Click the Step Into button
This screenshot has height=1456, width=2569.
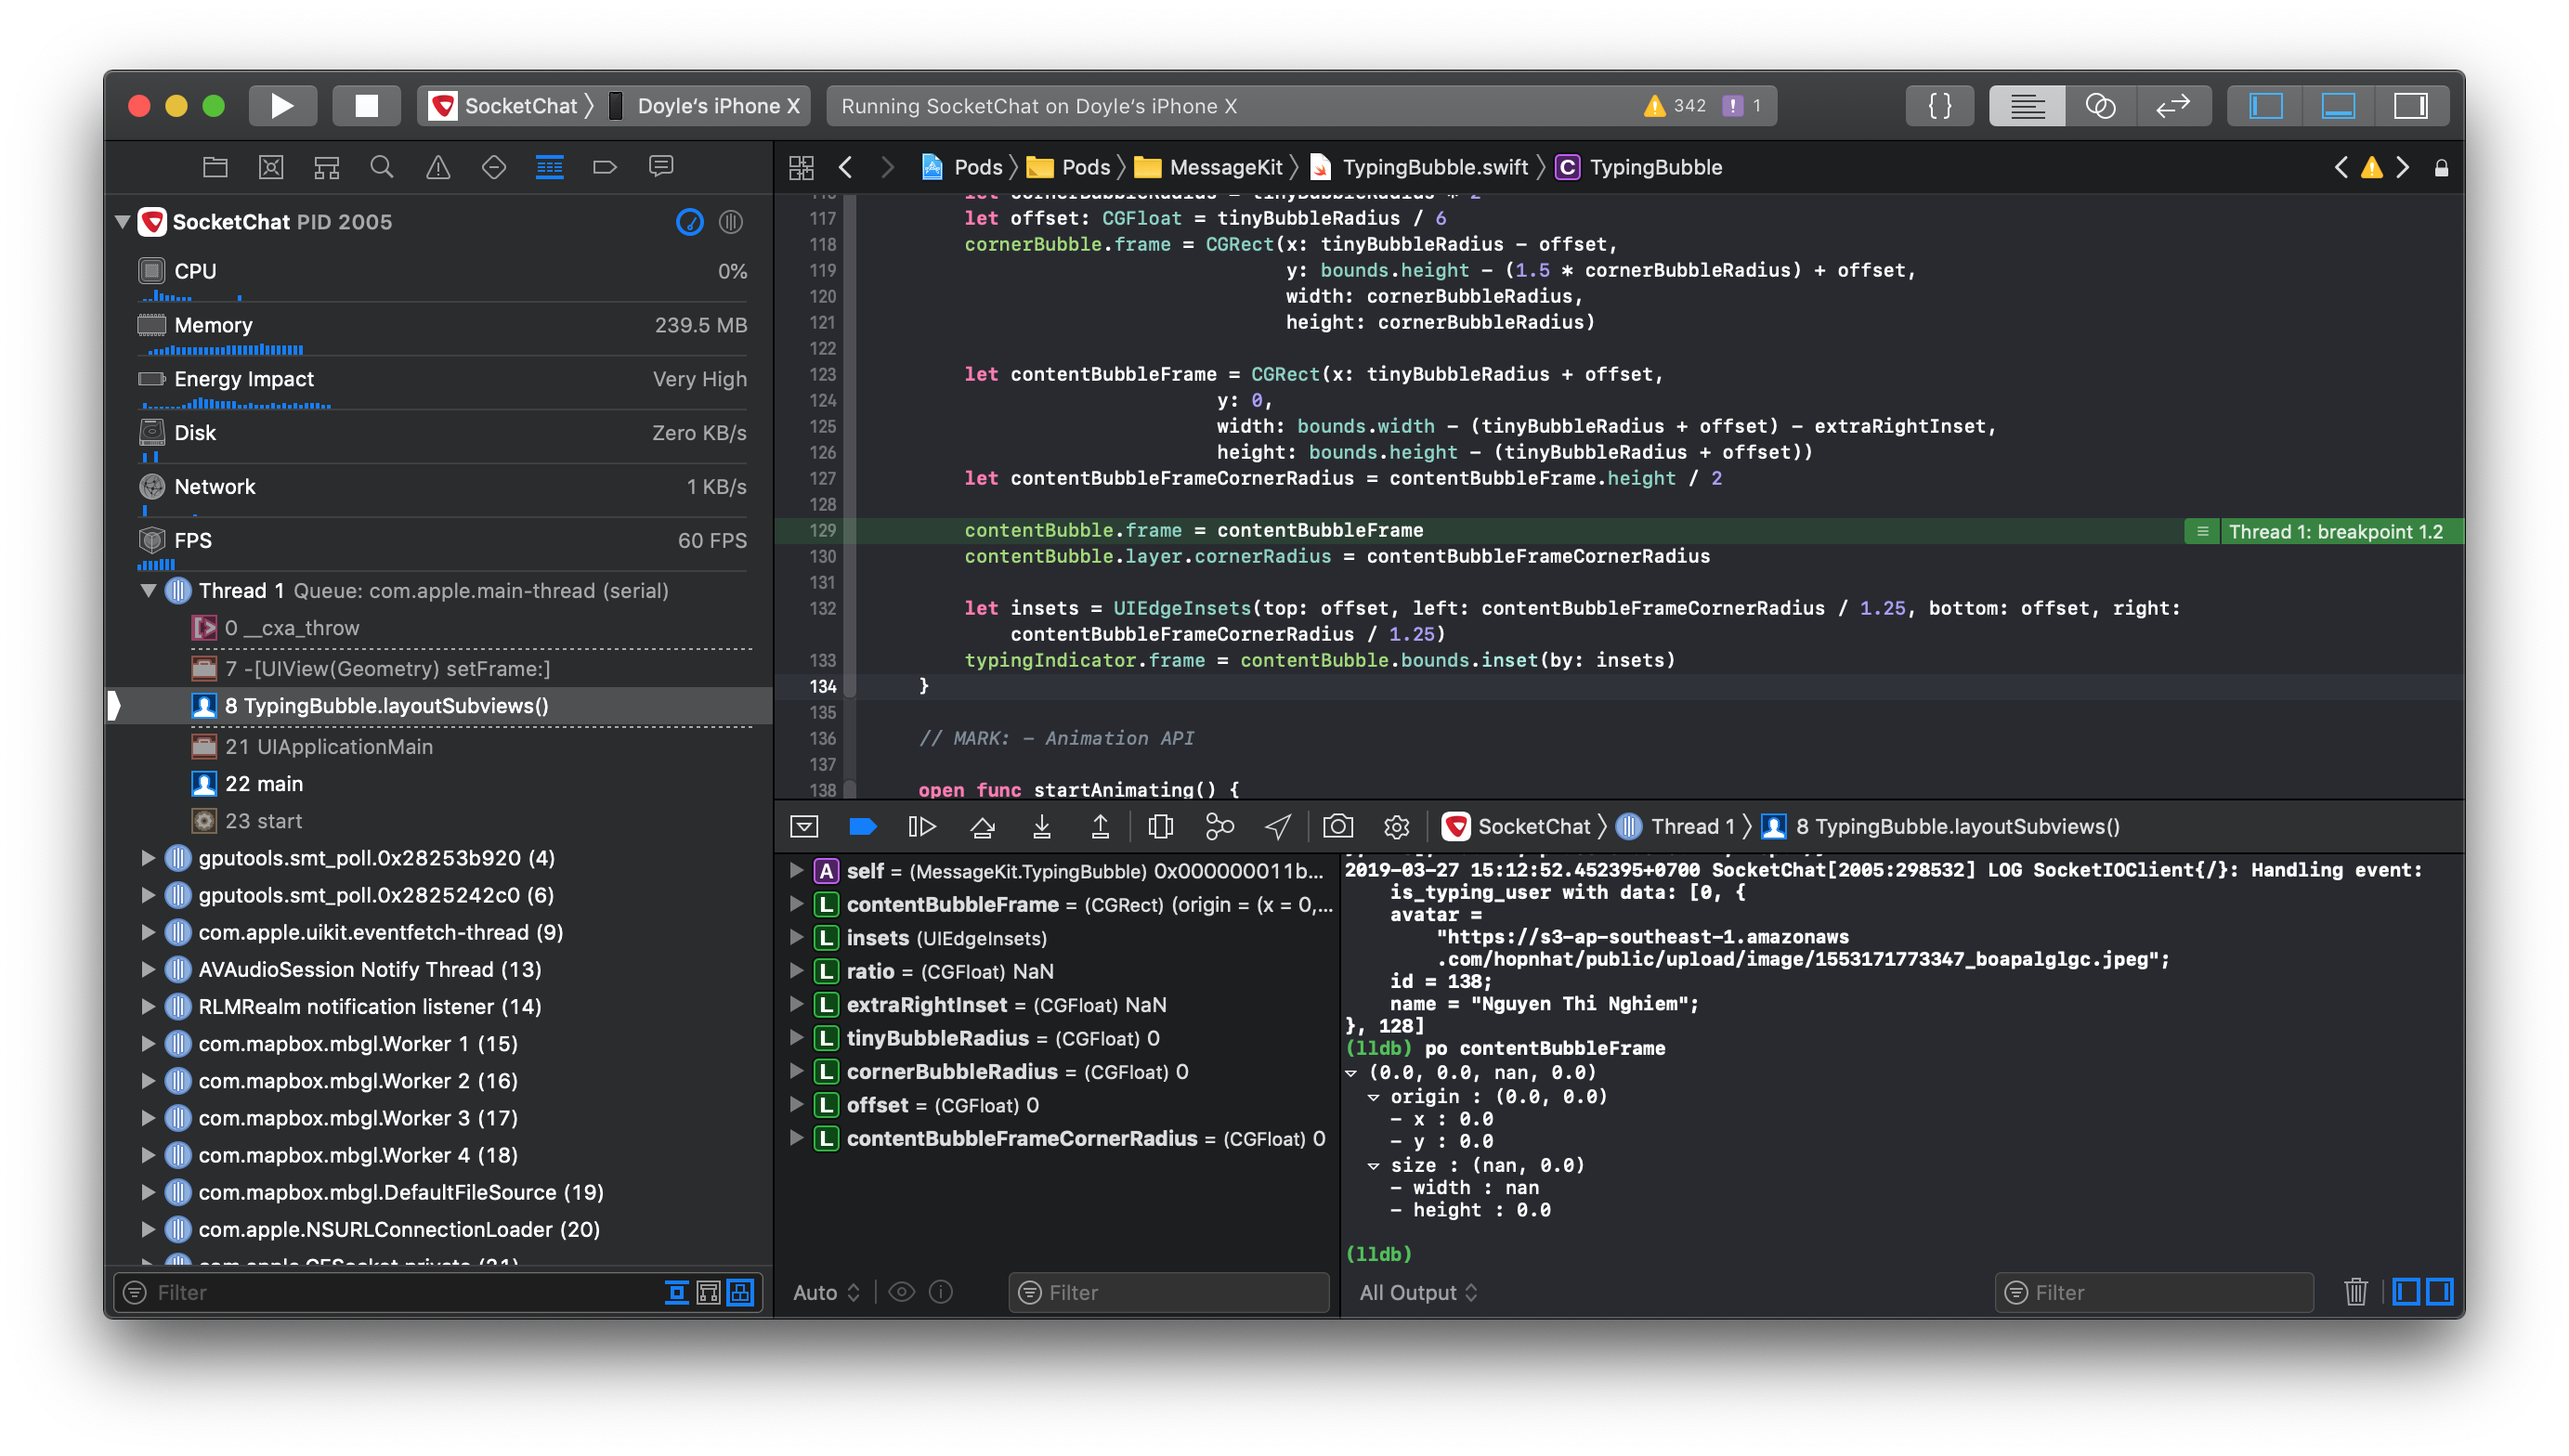[1042, 827]
